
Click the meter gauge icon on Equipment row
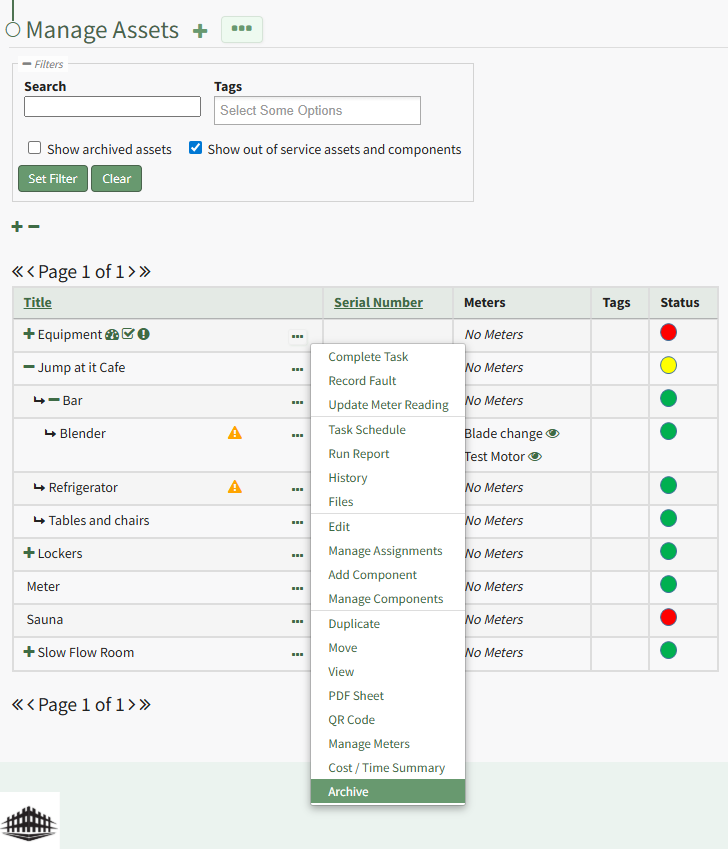[112, 335]
